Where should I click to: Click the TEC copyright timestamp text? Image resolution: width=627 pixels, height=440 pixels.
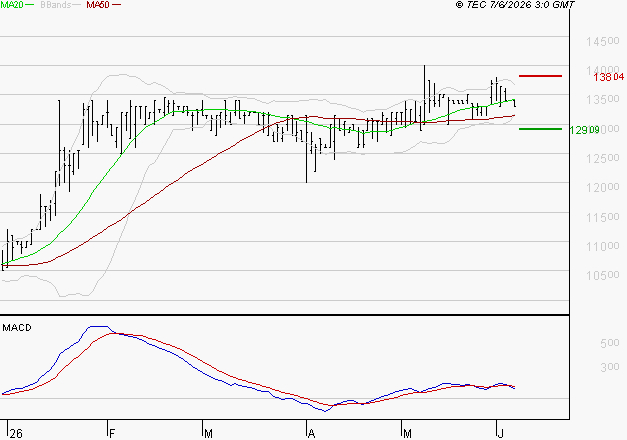point(515,5)
